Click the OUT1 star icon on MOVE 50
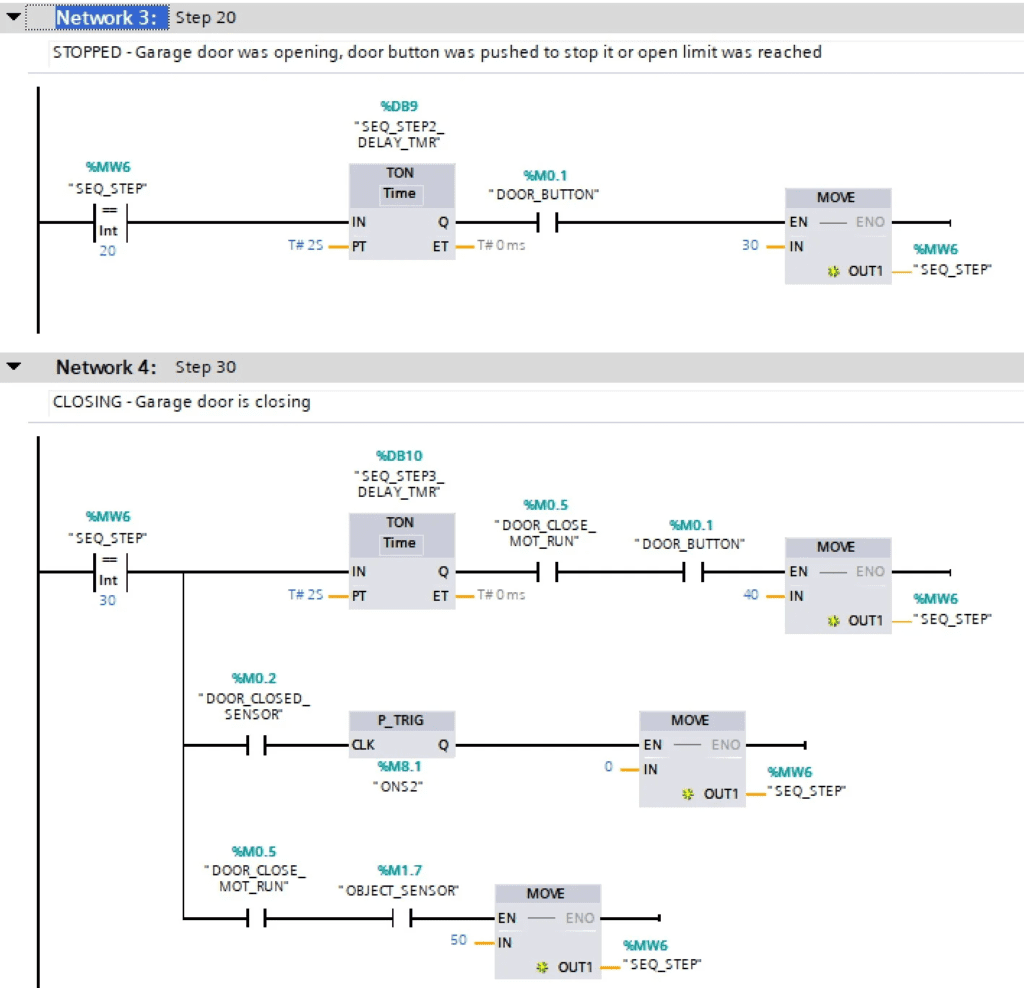Image resolution: width=1024 pixels, height=988 pixels. 542,967
